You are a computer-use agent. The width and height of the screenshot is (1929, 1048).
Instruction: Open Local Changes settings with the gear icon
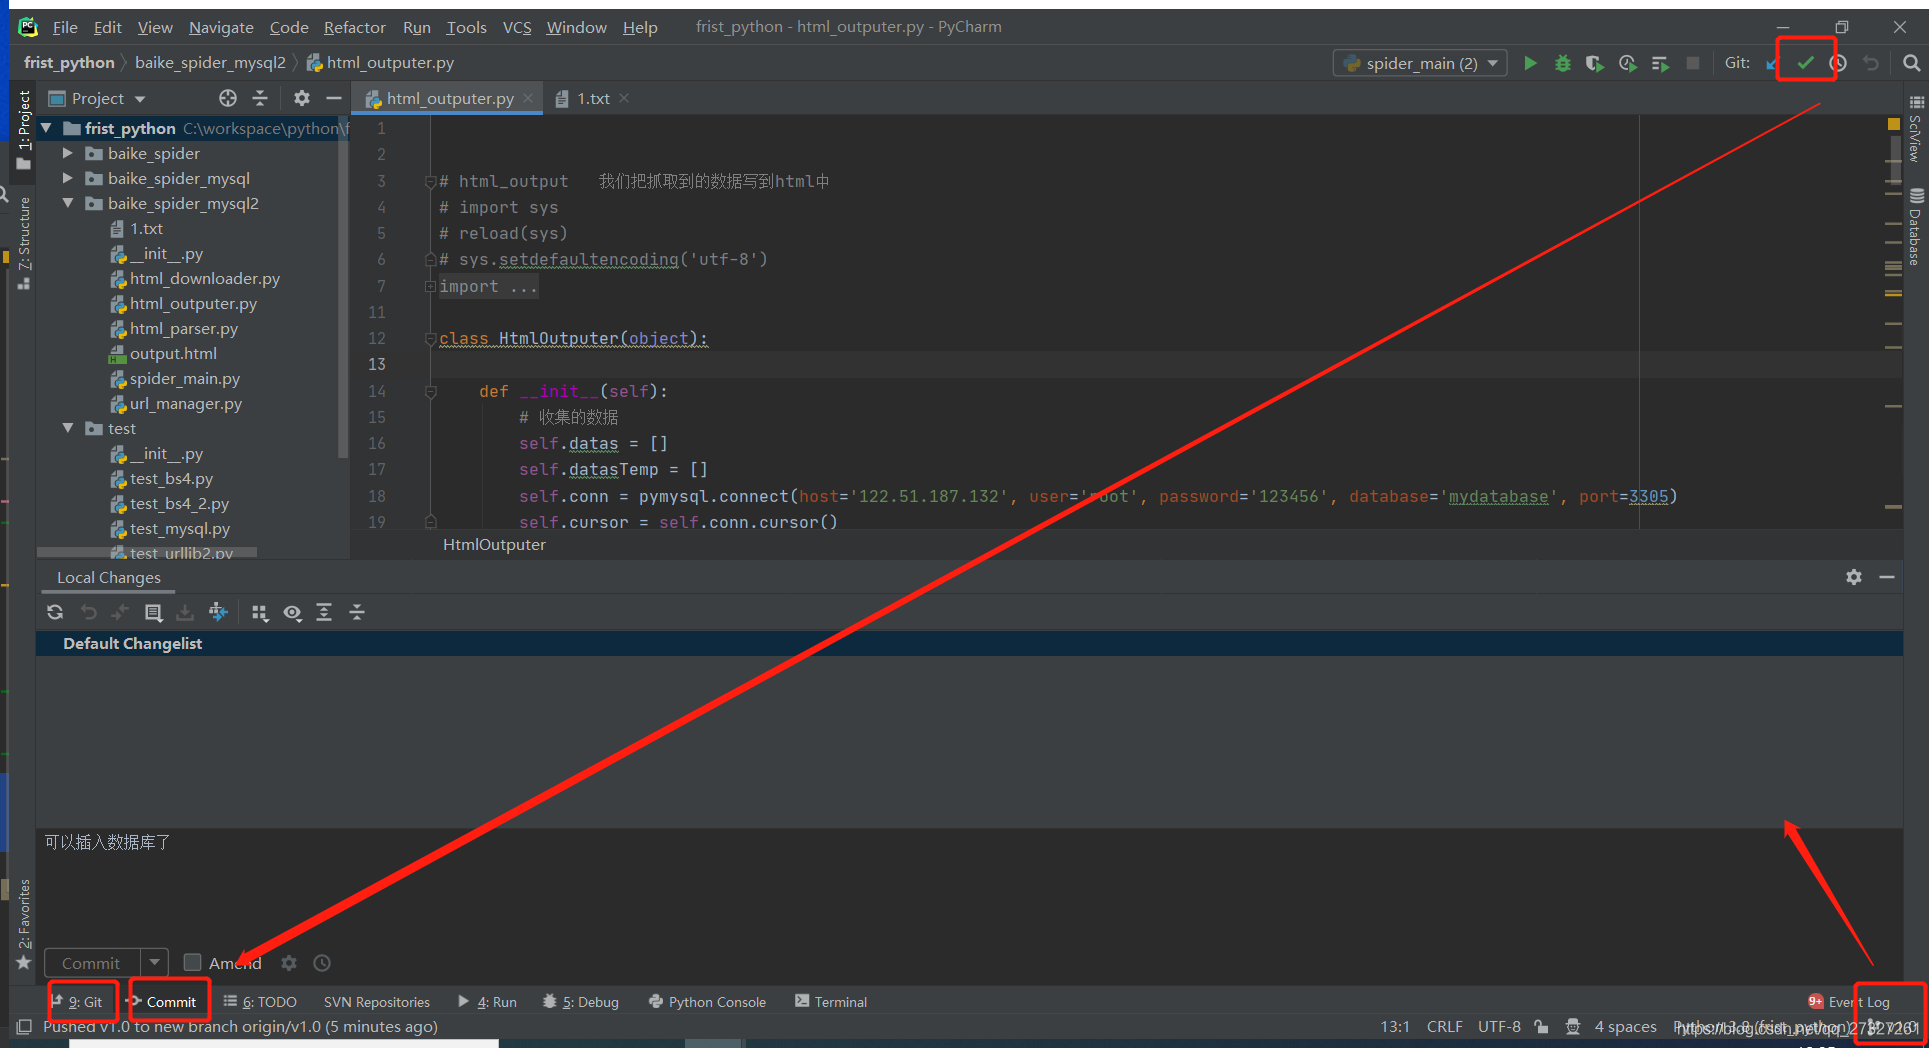[x=1854, y=577]
